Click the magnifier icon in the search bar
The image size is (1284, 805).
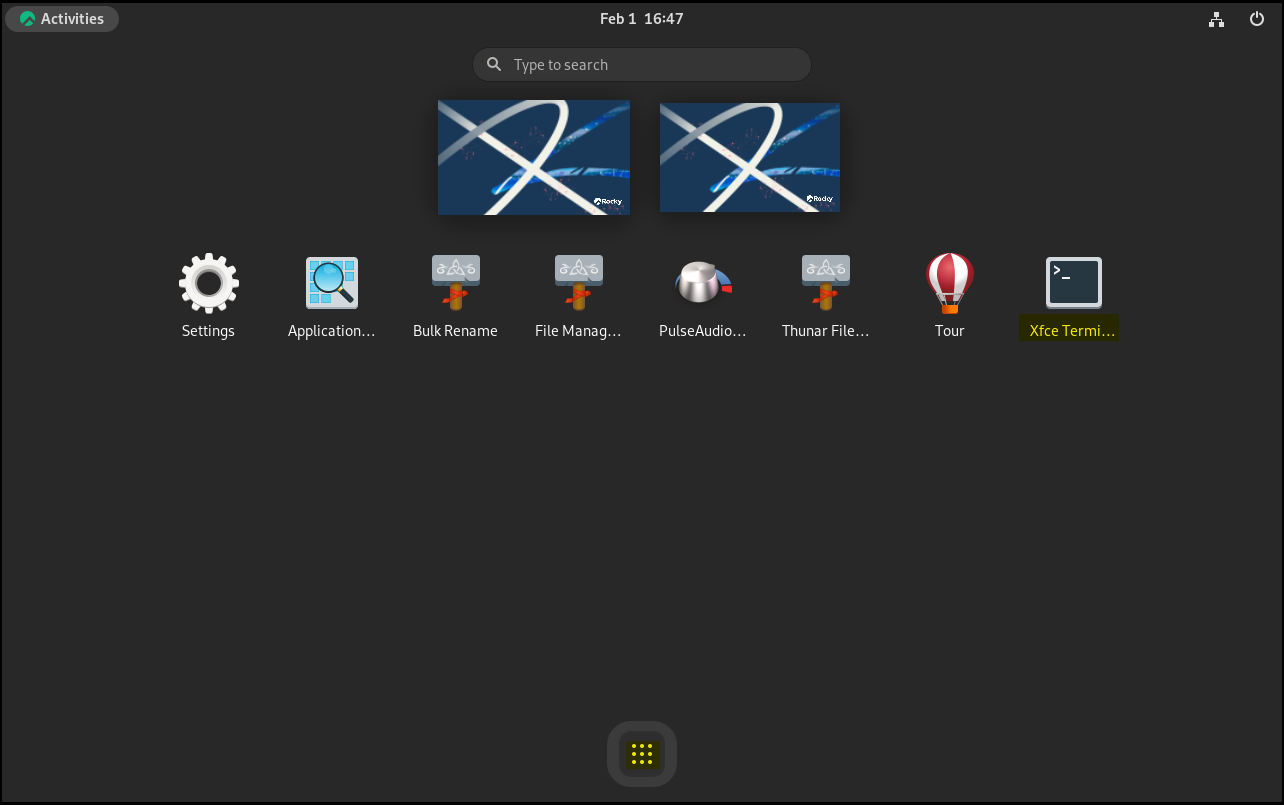[493, 64]
